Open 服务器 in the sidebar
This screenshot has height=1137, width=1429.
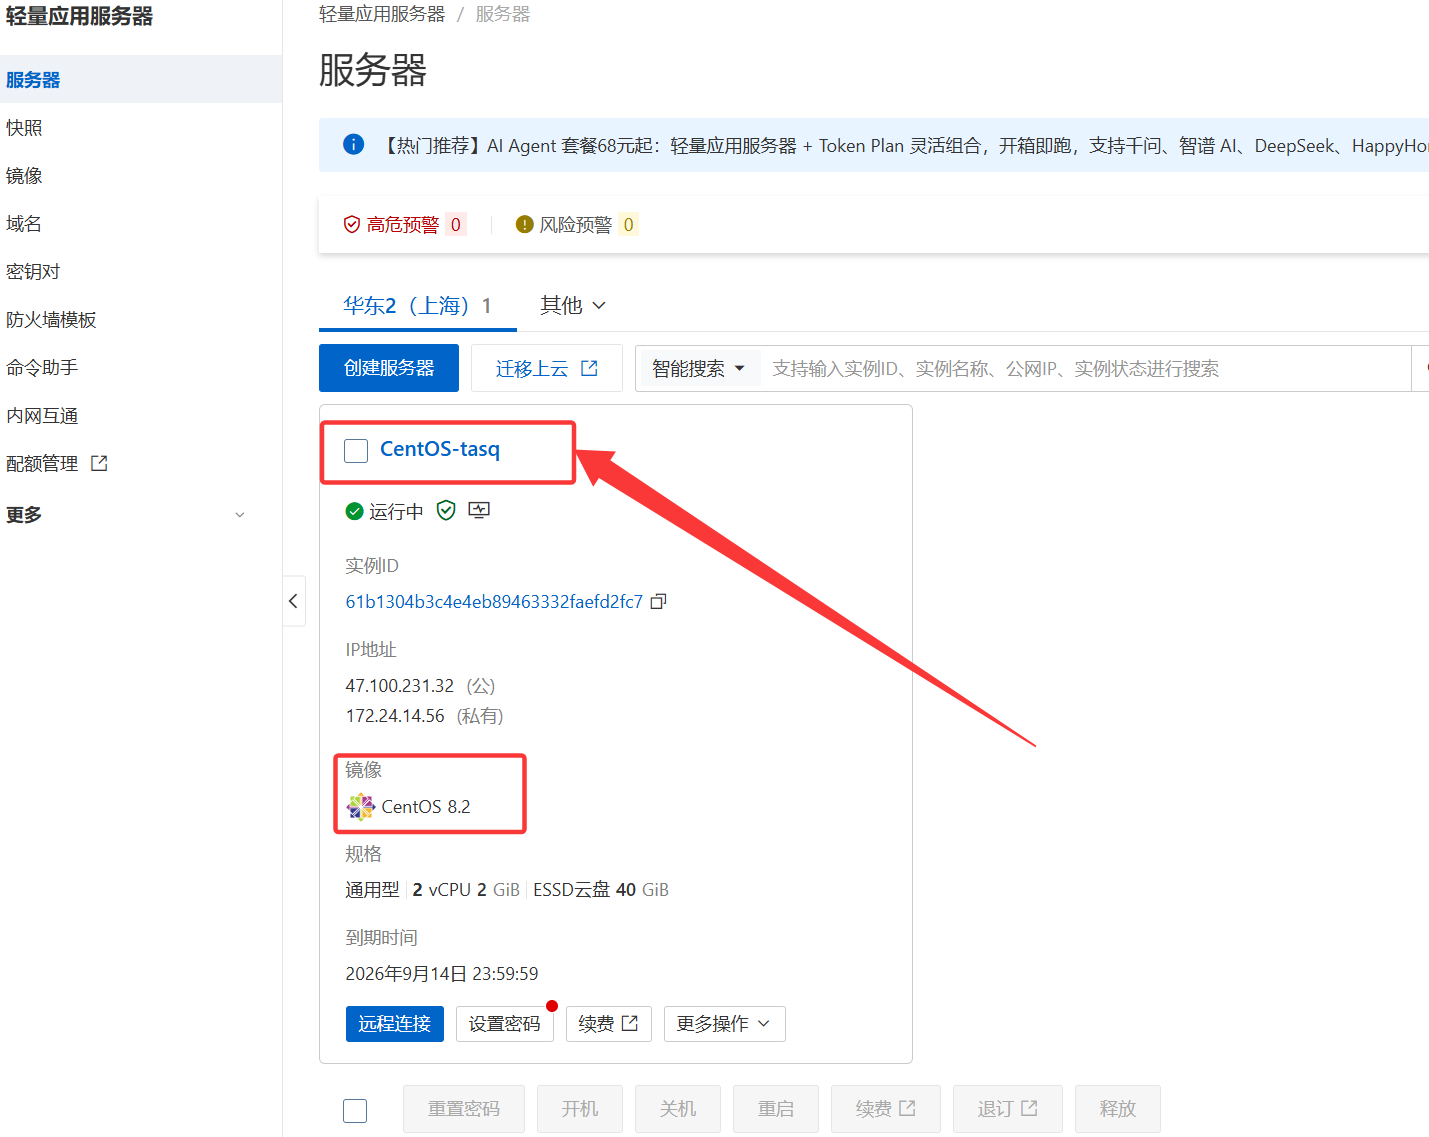tap(141, 79)
